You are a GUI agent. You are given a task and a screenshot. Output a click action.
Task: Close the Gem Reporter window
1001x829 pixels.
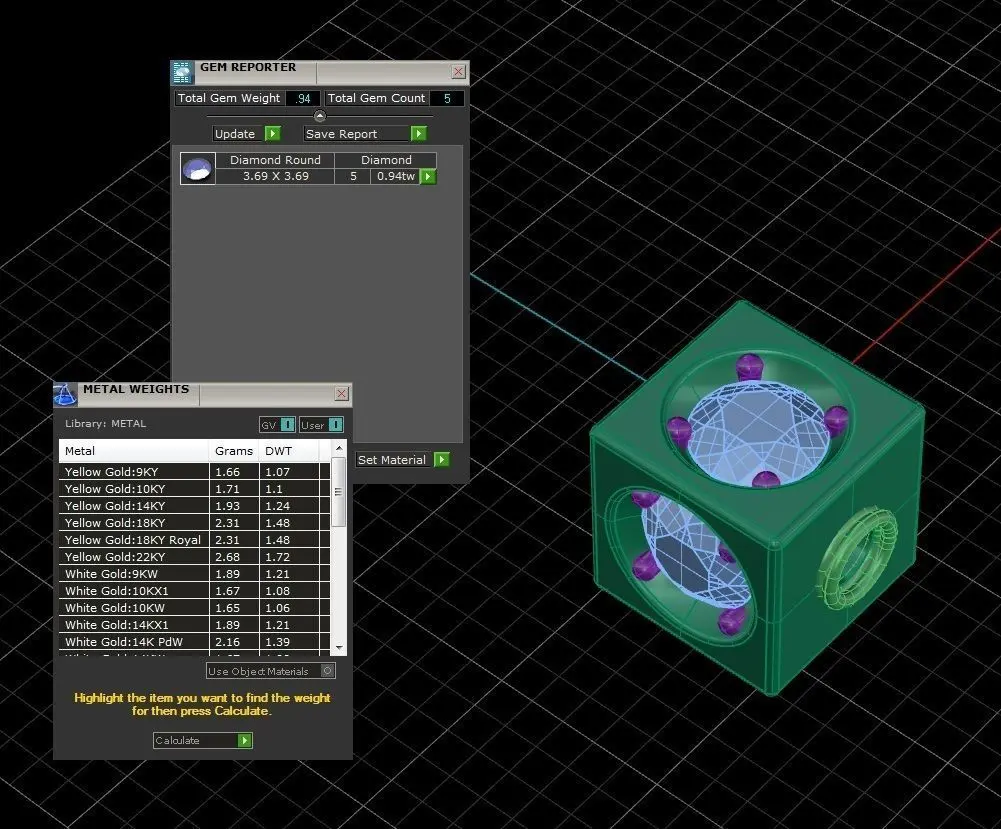458,71
